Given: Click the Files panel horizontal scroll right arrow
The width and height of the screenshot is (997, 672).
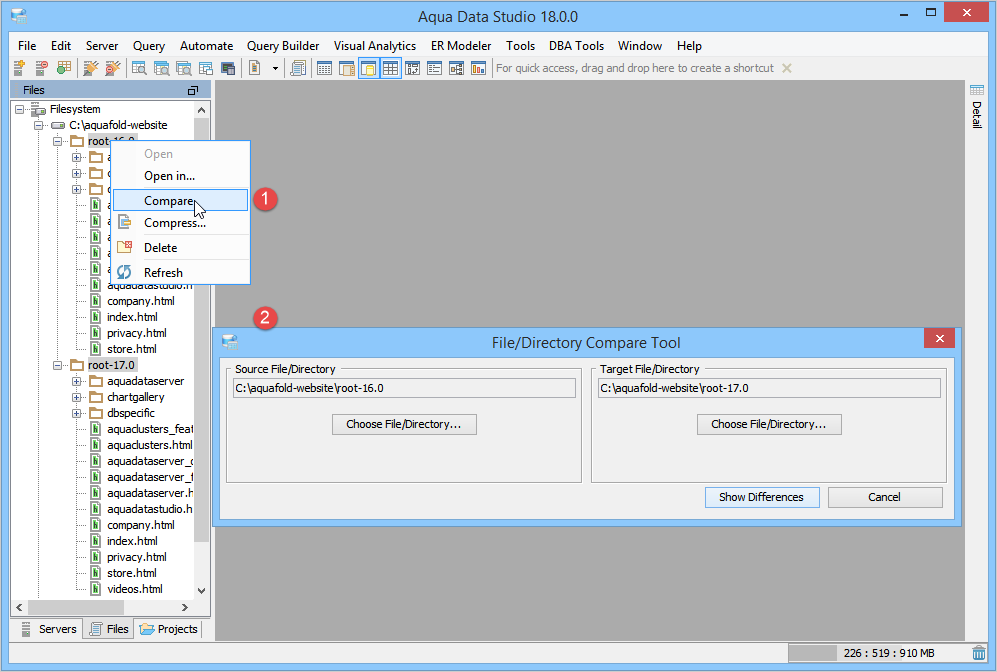Looking at the screenshot, I should [185, 607].
